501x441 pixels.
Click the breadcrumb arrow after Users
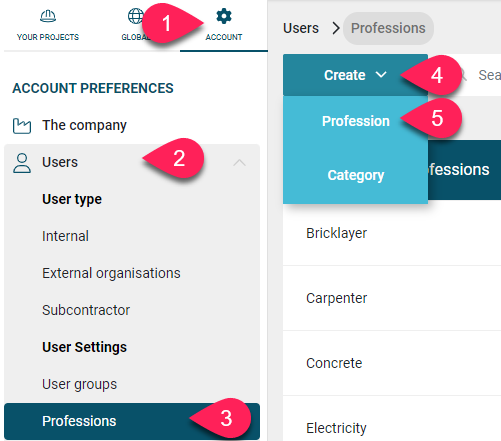click(x=336, y=28)
